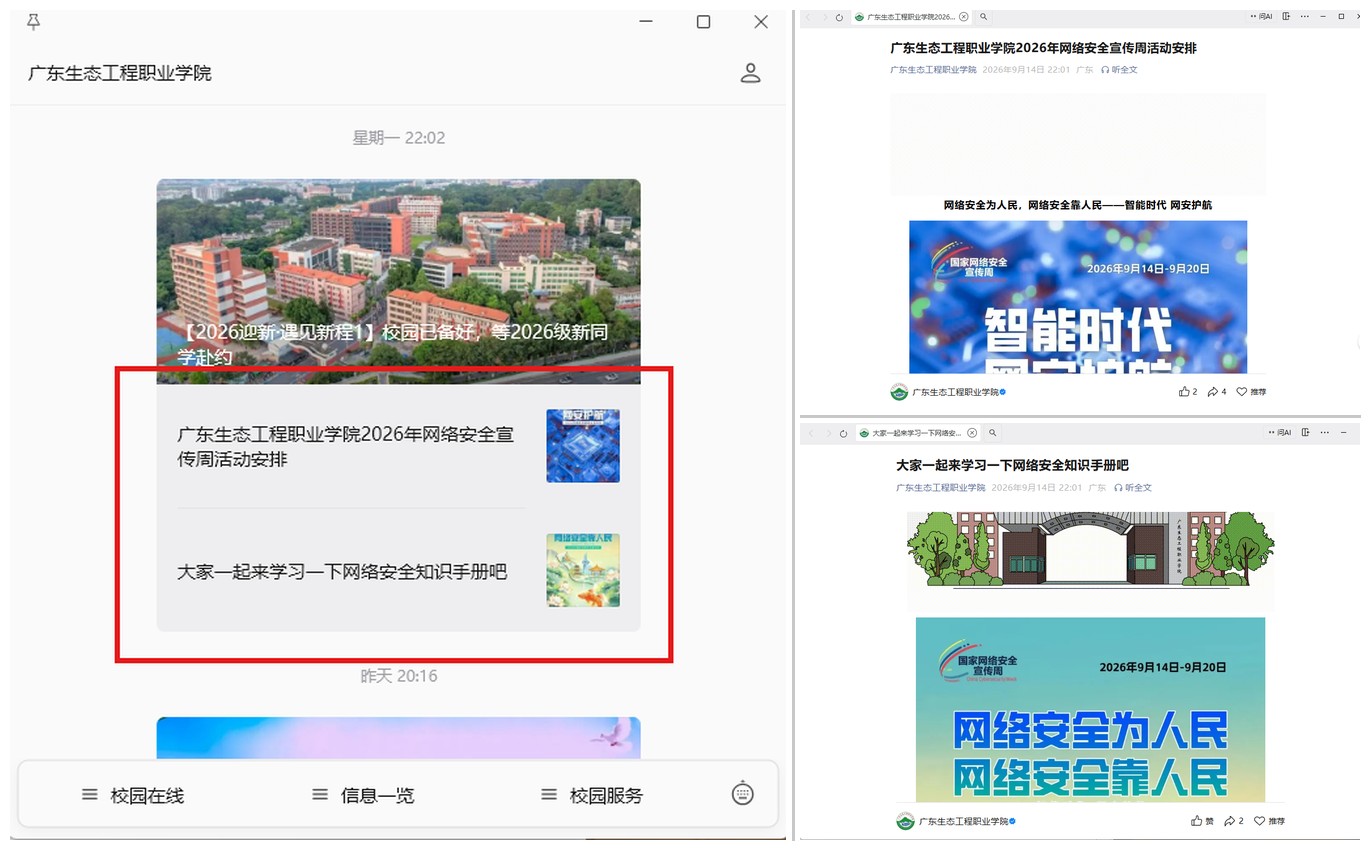1370x850 pixels.
Task: Open the 2026迎新 campus article cover
Action: (x=398, y=281)
